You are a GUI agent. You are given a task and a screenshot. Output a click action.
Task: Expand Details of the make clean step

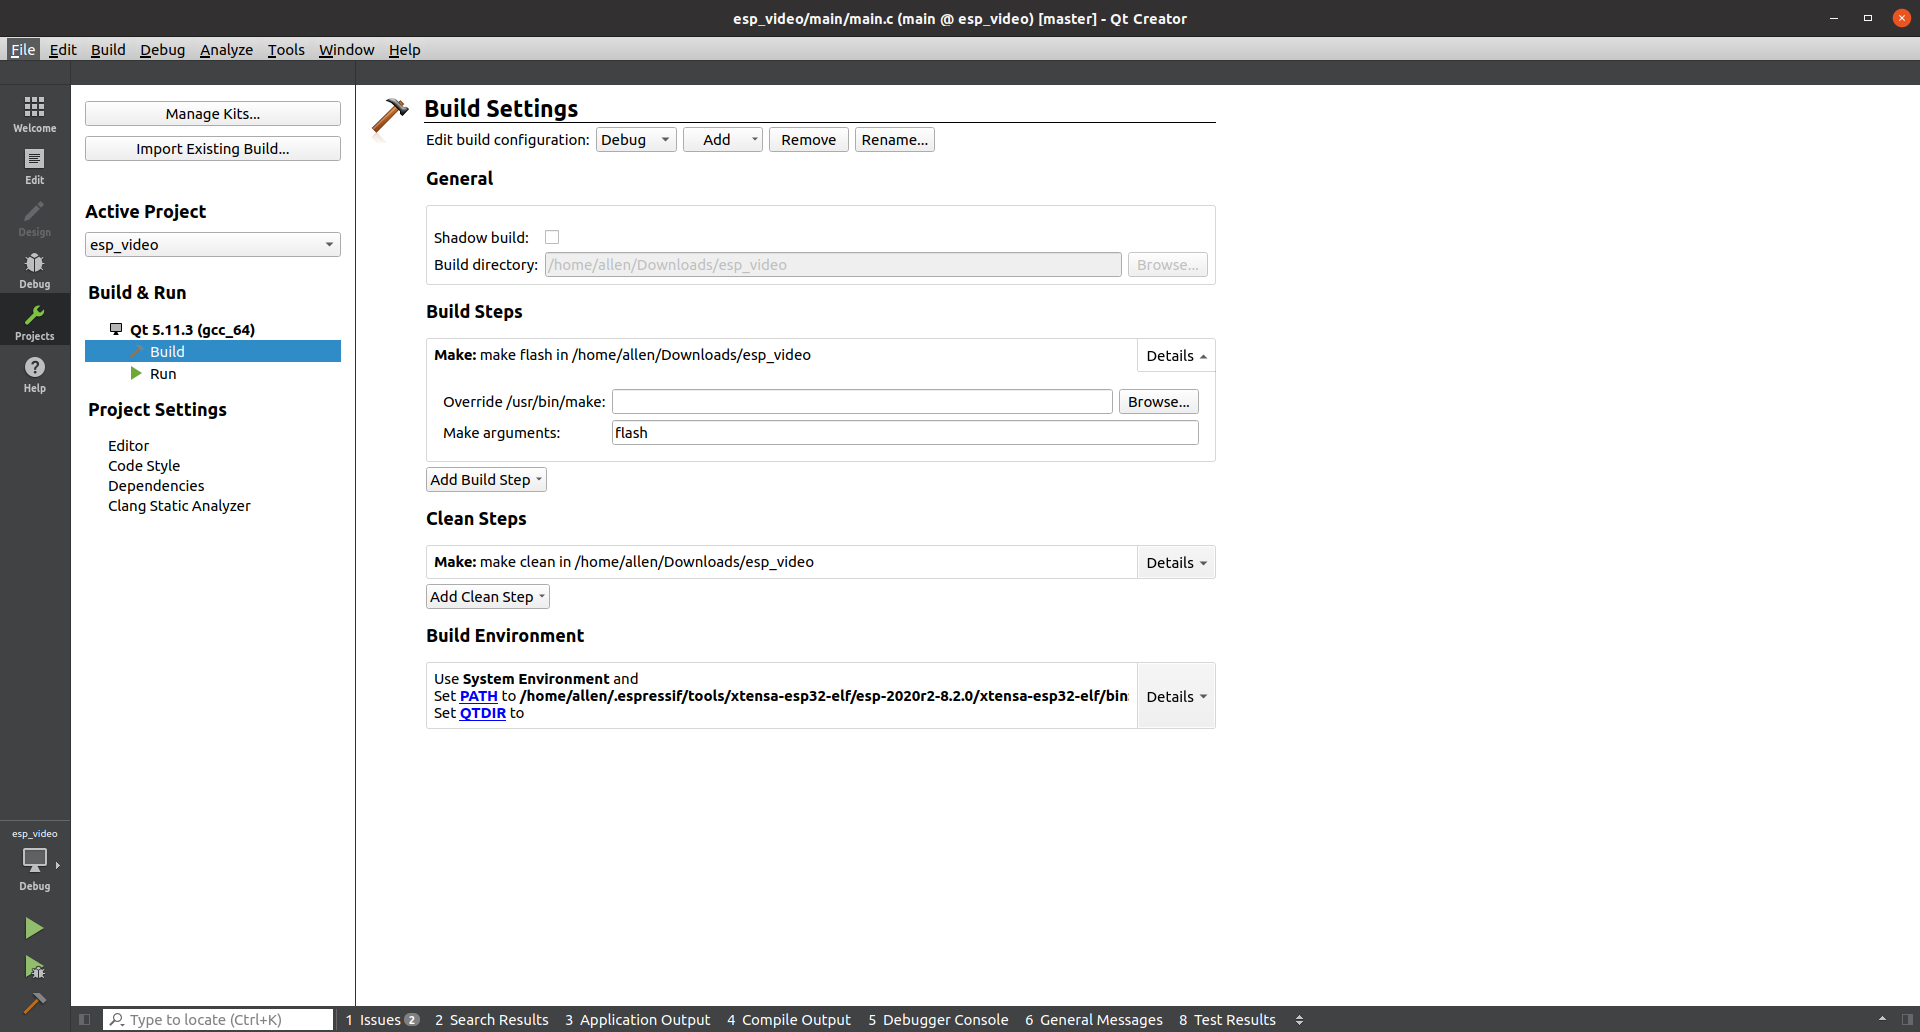point(1176,563)
